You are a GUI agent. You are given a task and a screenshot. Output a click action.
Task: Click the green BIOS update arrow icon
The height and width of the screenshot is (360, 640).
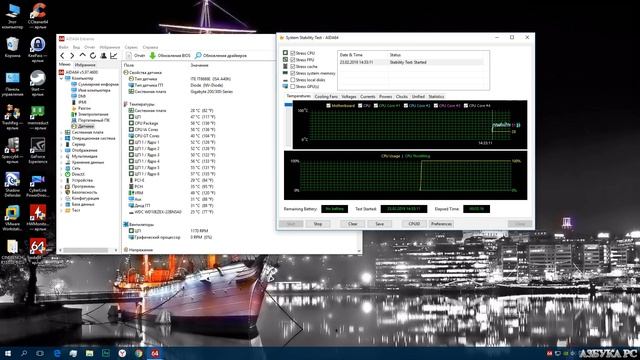point(152,56)
